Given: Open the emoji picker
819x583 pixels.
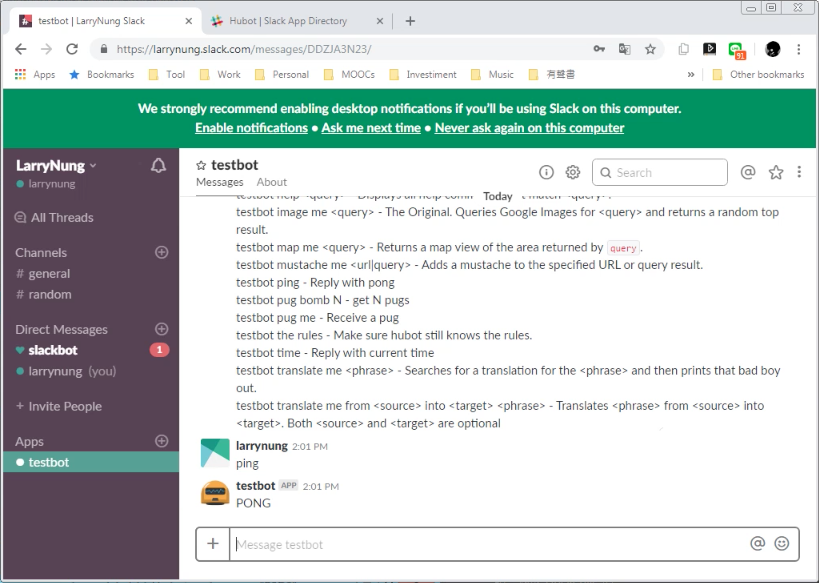Looking at the screenshot, I should coord(781,544).
